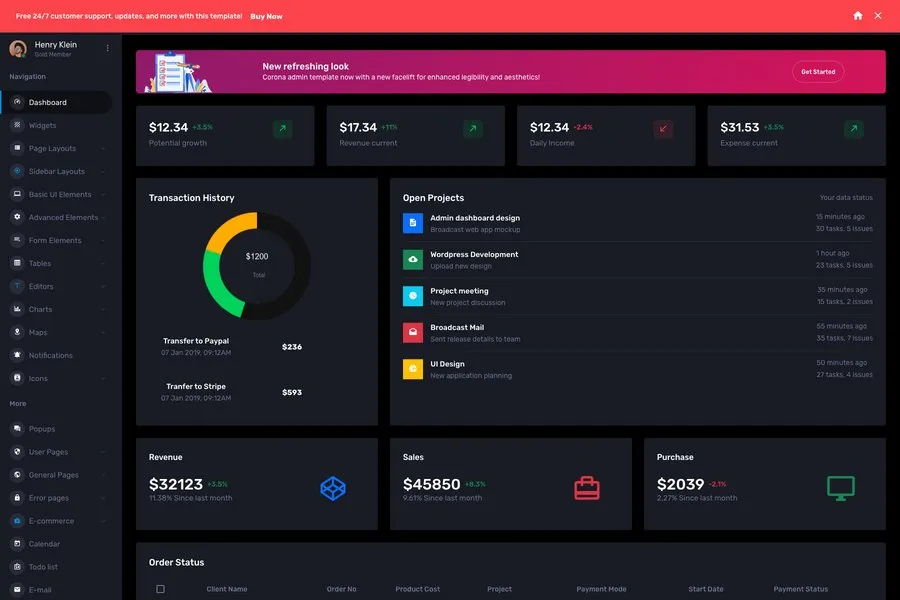Go to Calendar in the sidebar
Screen dimensions: 900x600
click(x=44, y=544)
